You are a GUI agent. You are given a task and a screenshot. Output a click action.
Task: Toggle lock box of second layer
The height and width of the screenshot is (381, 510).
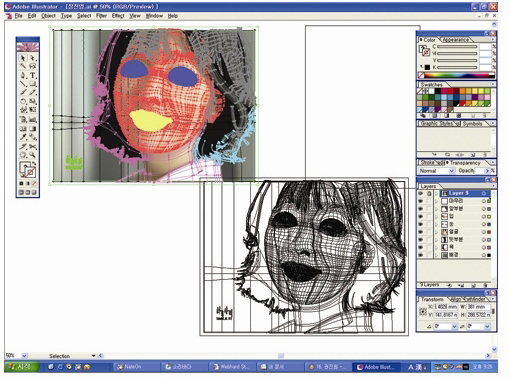point(429,201)
